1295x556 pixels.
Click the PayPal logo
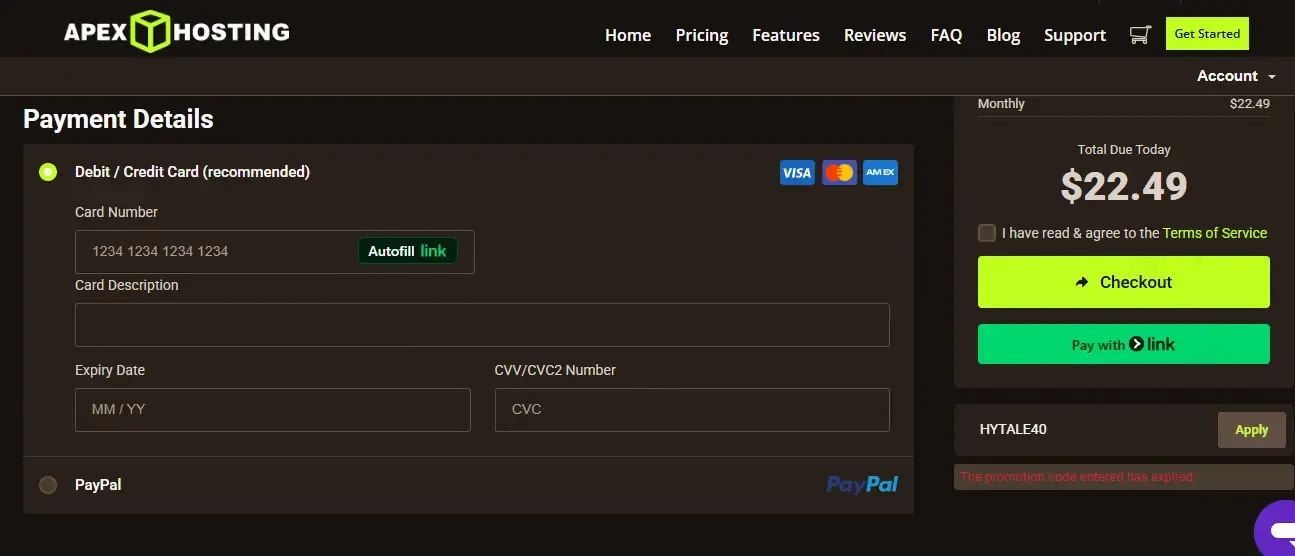click(x=862, y=485)
